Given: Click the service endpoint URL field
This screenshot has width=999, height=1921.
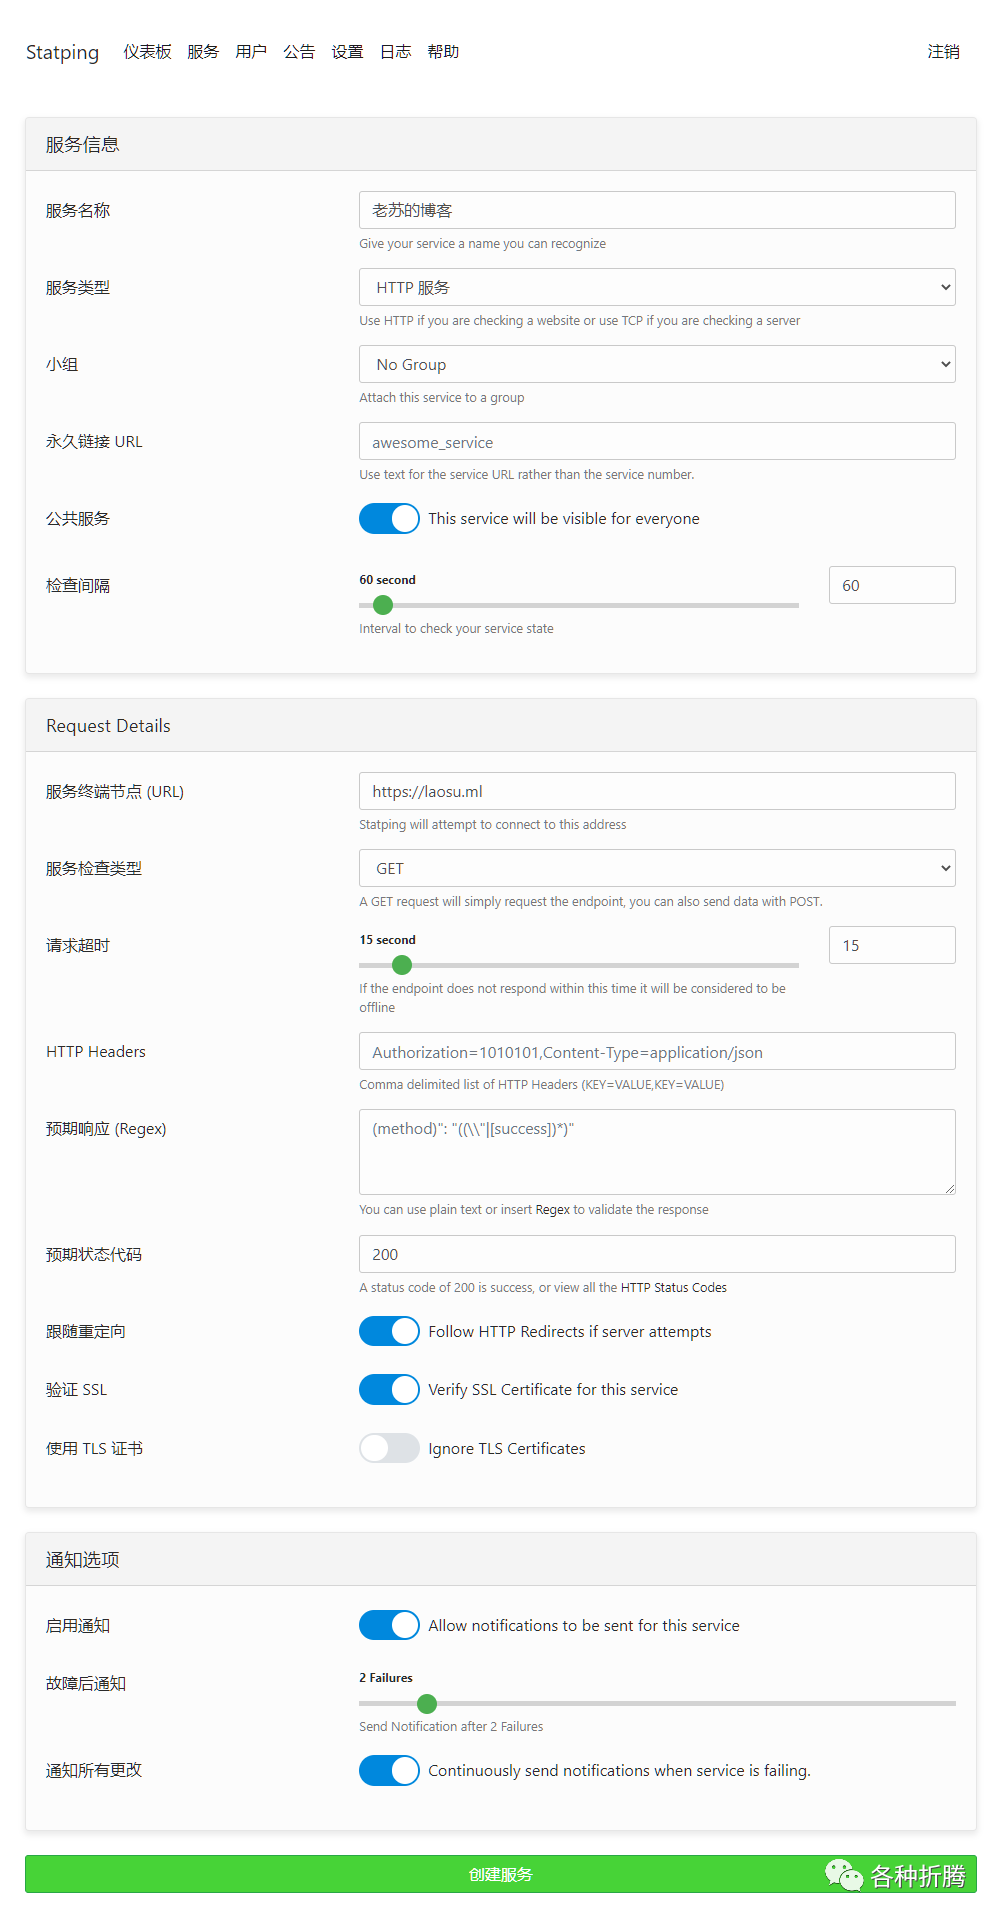Looking at the screenshot, I should (656, 791).
